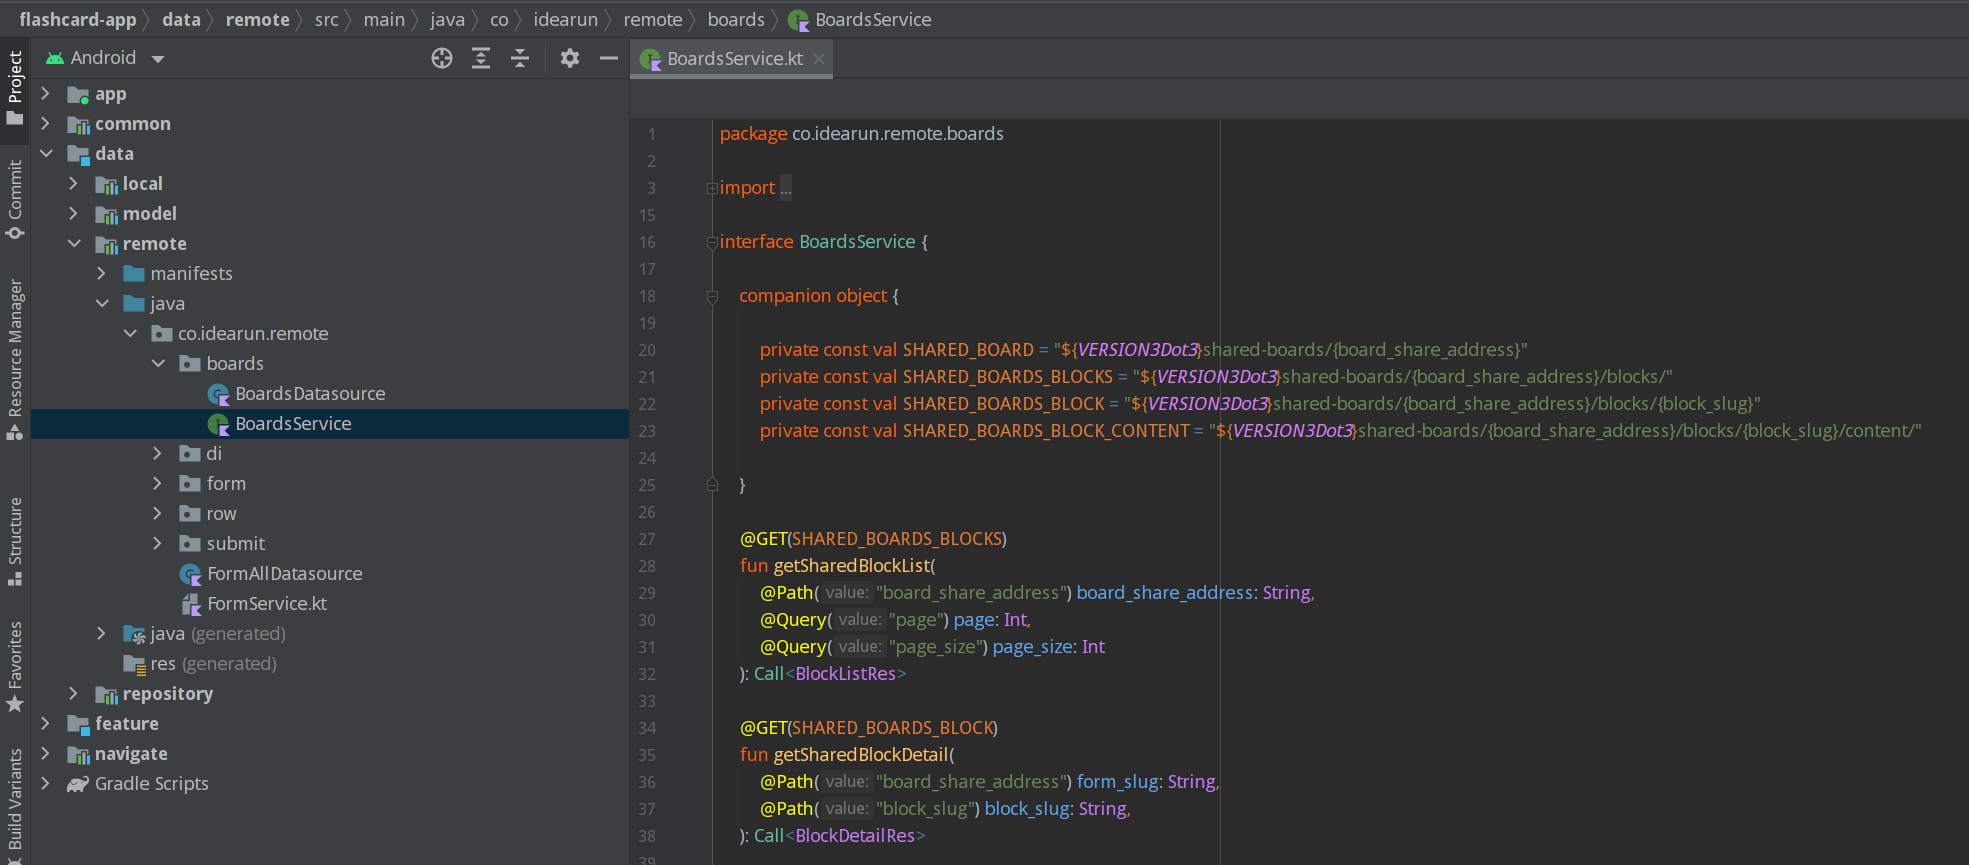This screenshot has width=1969, height=865.
Task: Click the remote breadcrumb in navigation bar
Action: [257, 20]
